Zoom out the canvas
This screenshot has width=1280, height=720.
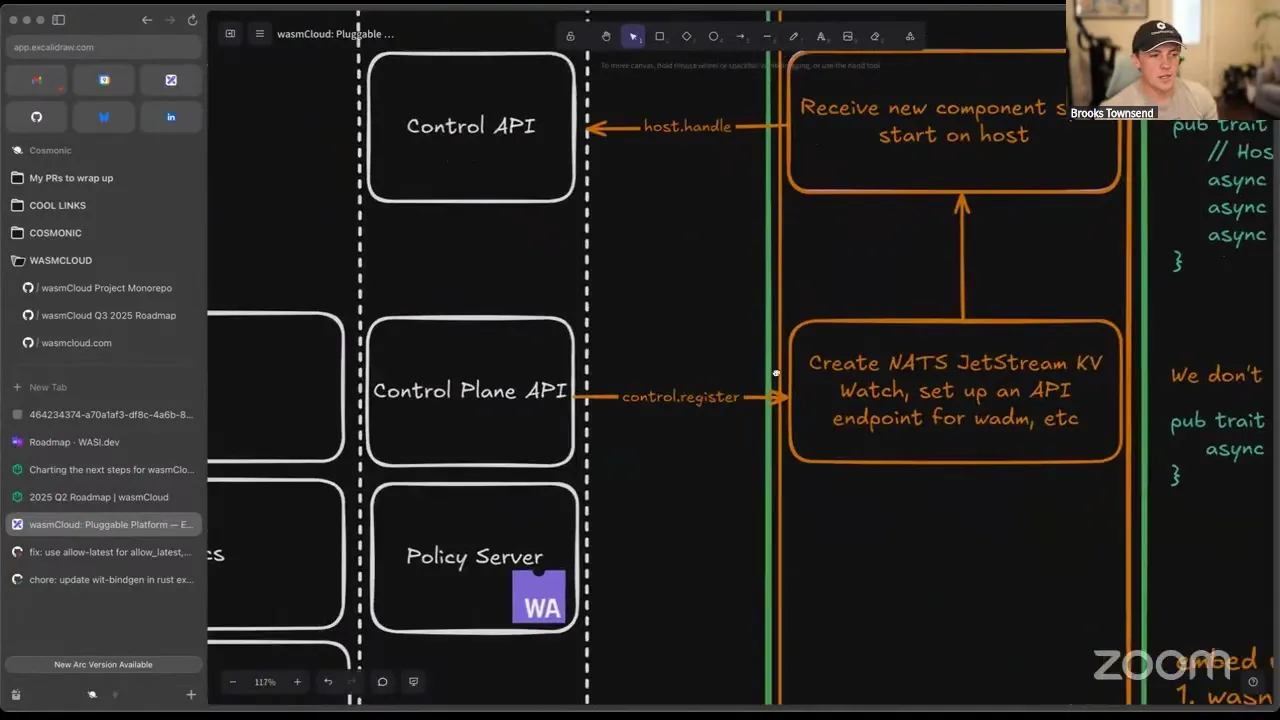[233, 682]
